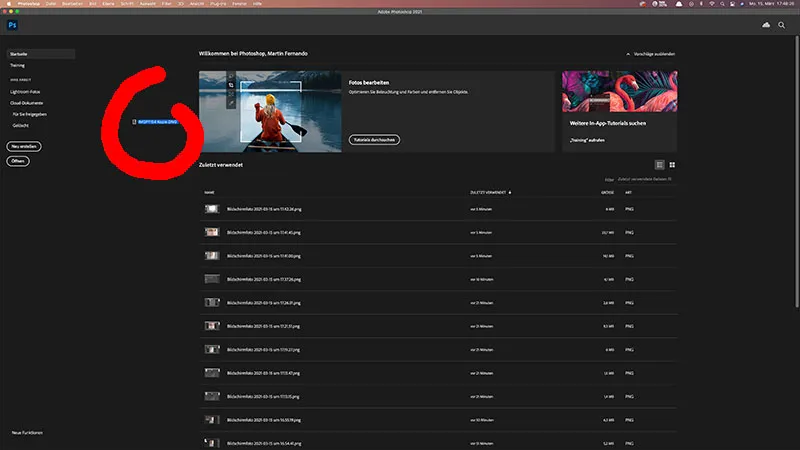Image resolution: width=800 pixels, height=450 pixels.
Task: Open Gelöscht in the sidebar
Action: coord(20,126)
